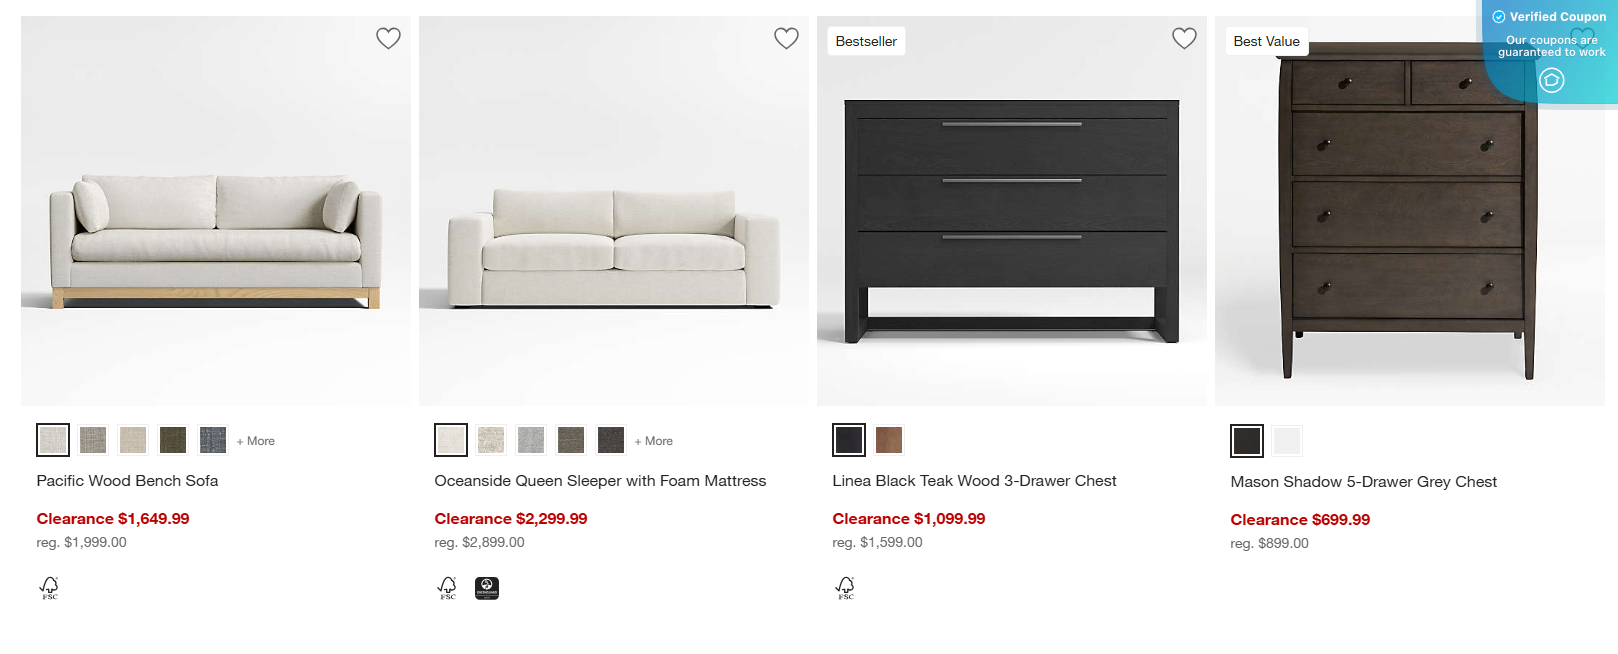Expand + More swatches for Pacific Wood Bench Sofa
Screen dimensions: 1618x654
coord(255,440)
